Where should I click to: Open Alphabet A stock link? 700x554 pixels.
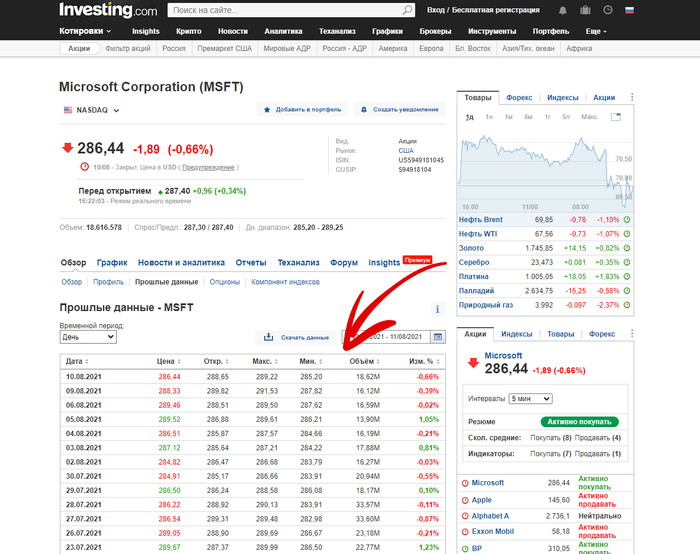(x=490, y=516)
